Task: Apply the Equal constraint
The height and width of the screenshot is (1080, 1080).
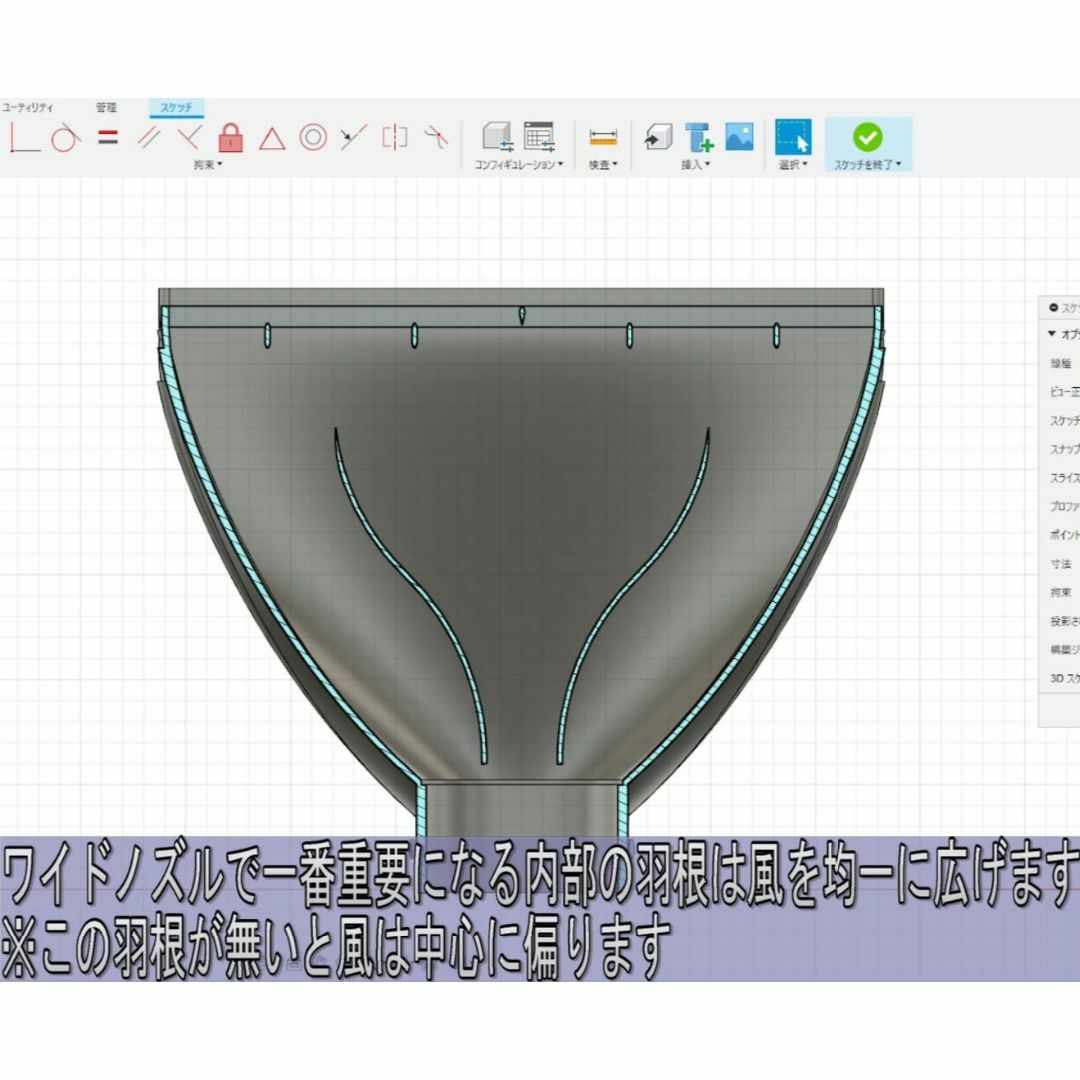Action: point(107,135)
